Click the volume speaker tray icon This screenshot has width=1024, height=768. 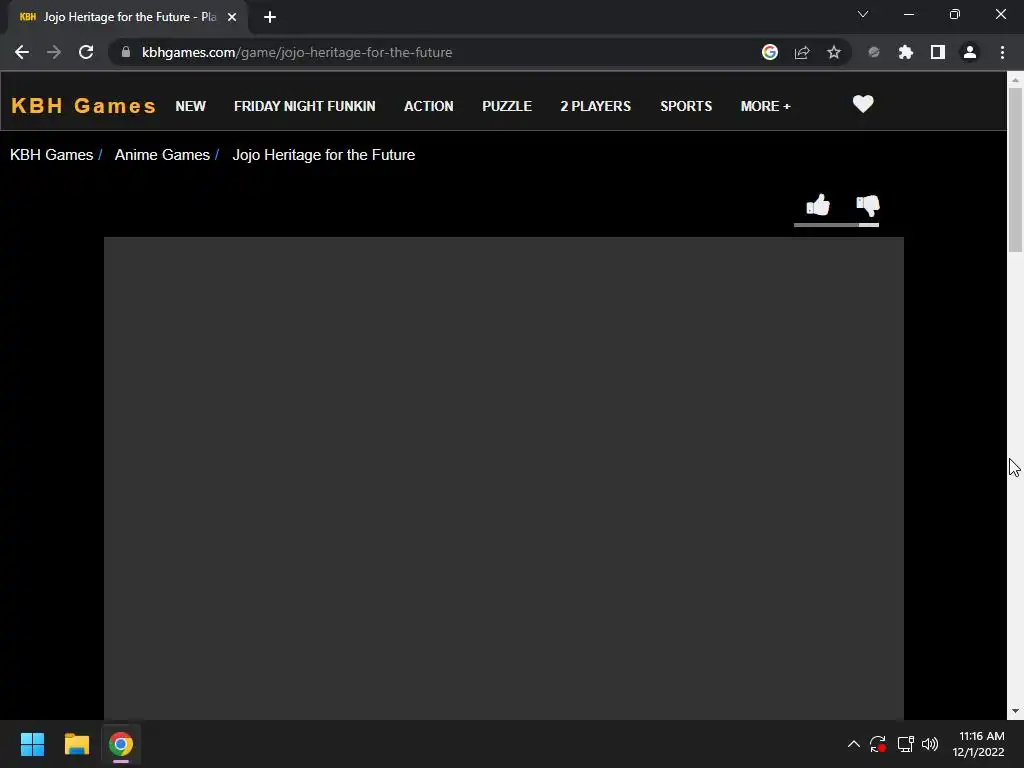tap(930, 744)
